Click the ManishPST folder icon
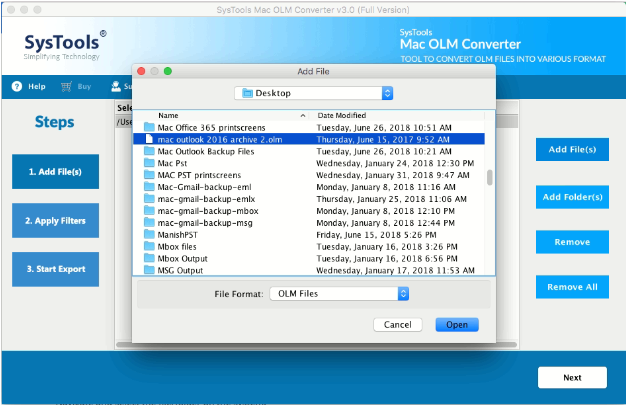This screenshot has width=626, height=405. click(150, 235)
